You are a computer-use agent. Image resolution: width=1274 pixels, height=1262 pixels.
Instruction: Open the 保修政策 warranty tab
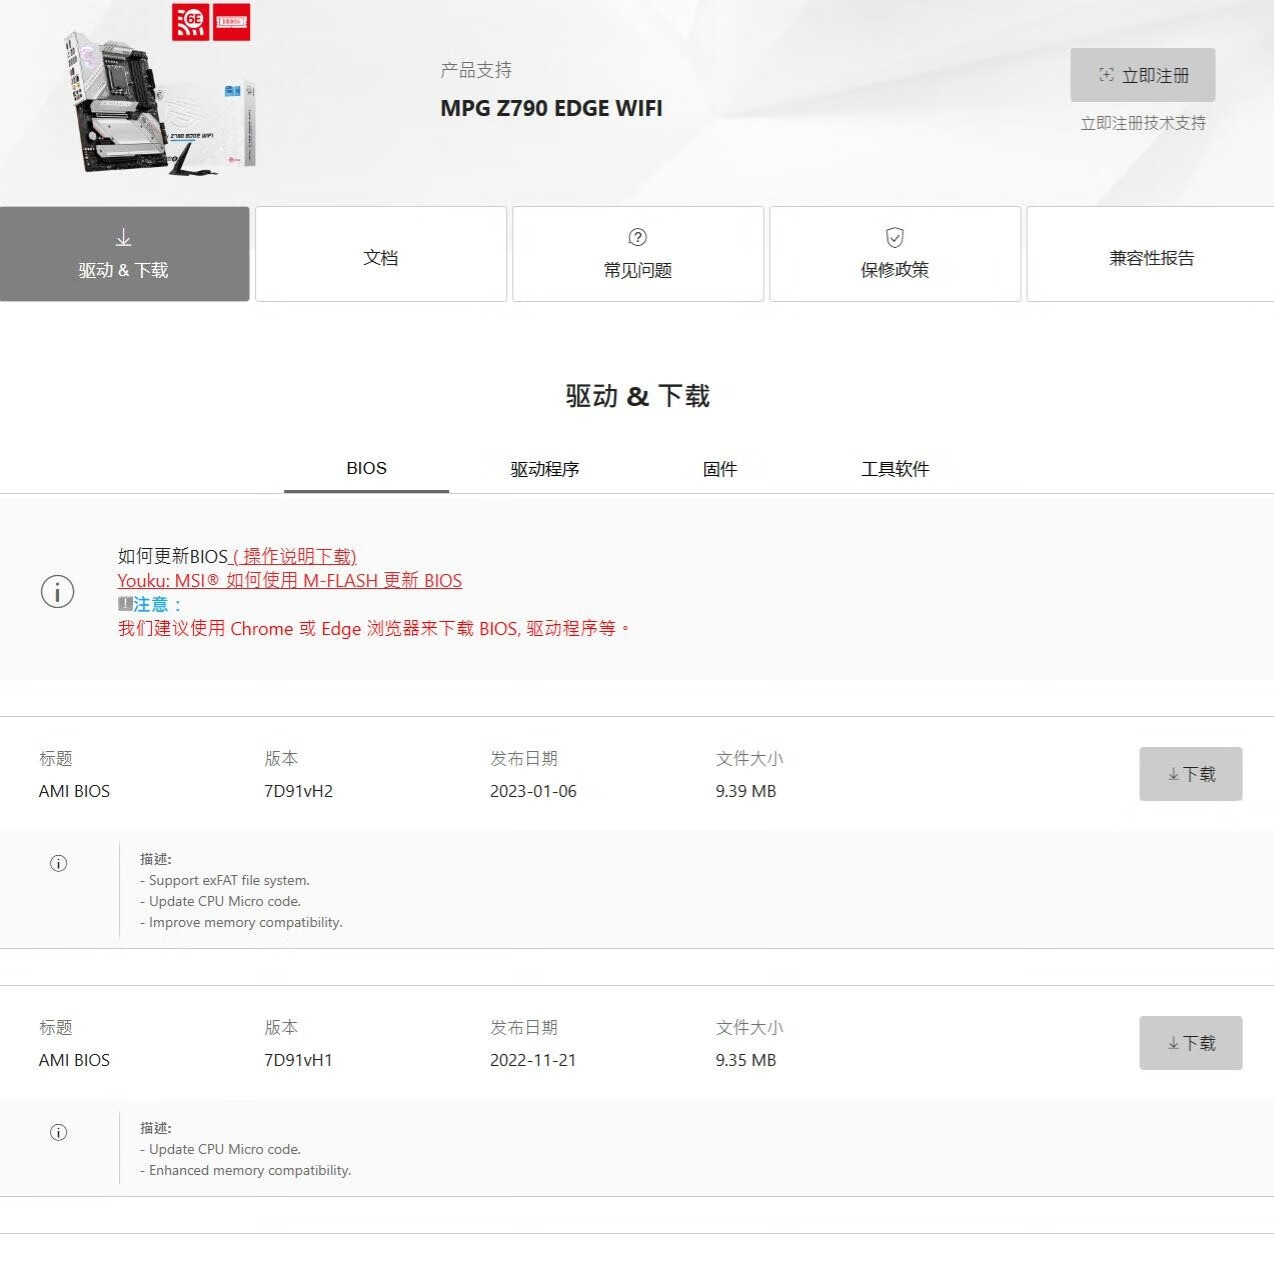[895, 254]
